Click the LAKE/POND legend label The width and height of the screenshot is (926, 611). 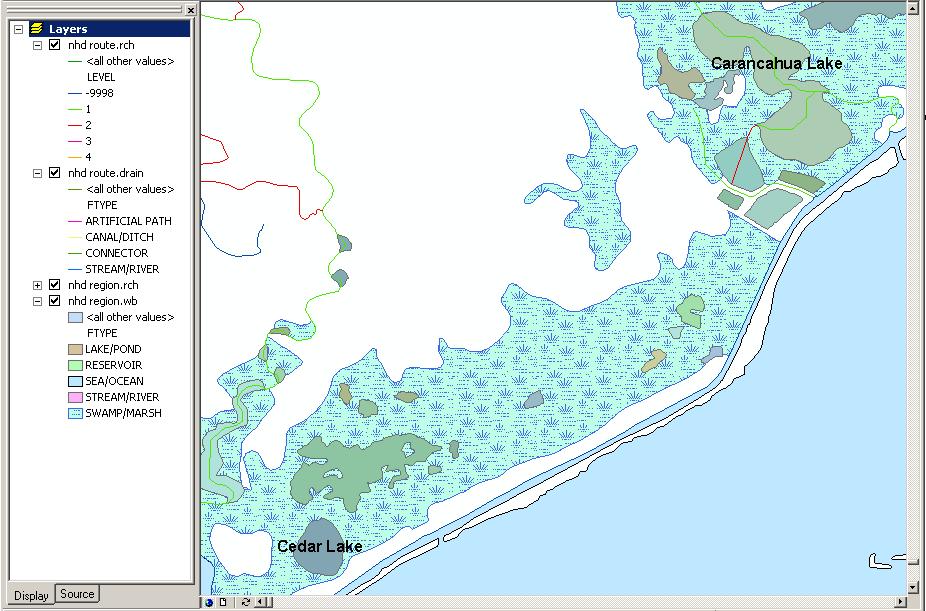point(113,349)
